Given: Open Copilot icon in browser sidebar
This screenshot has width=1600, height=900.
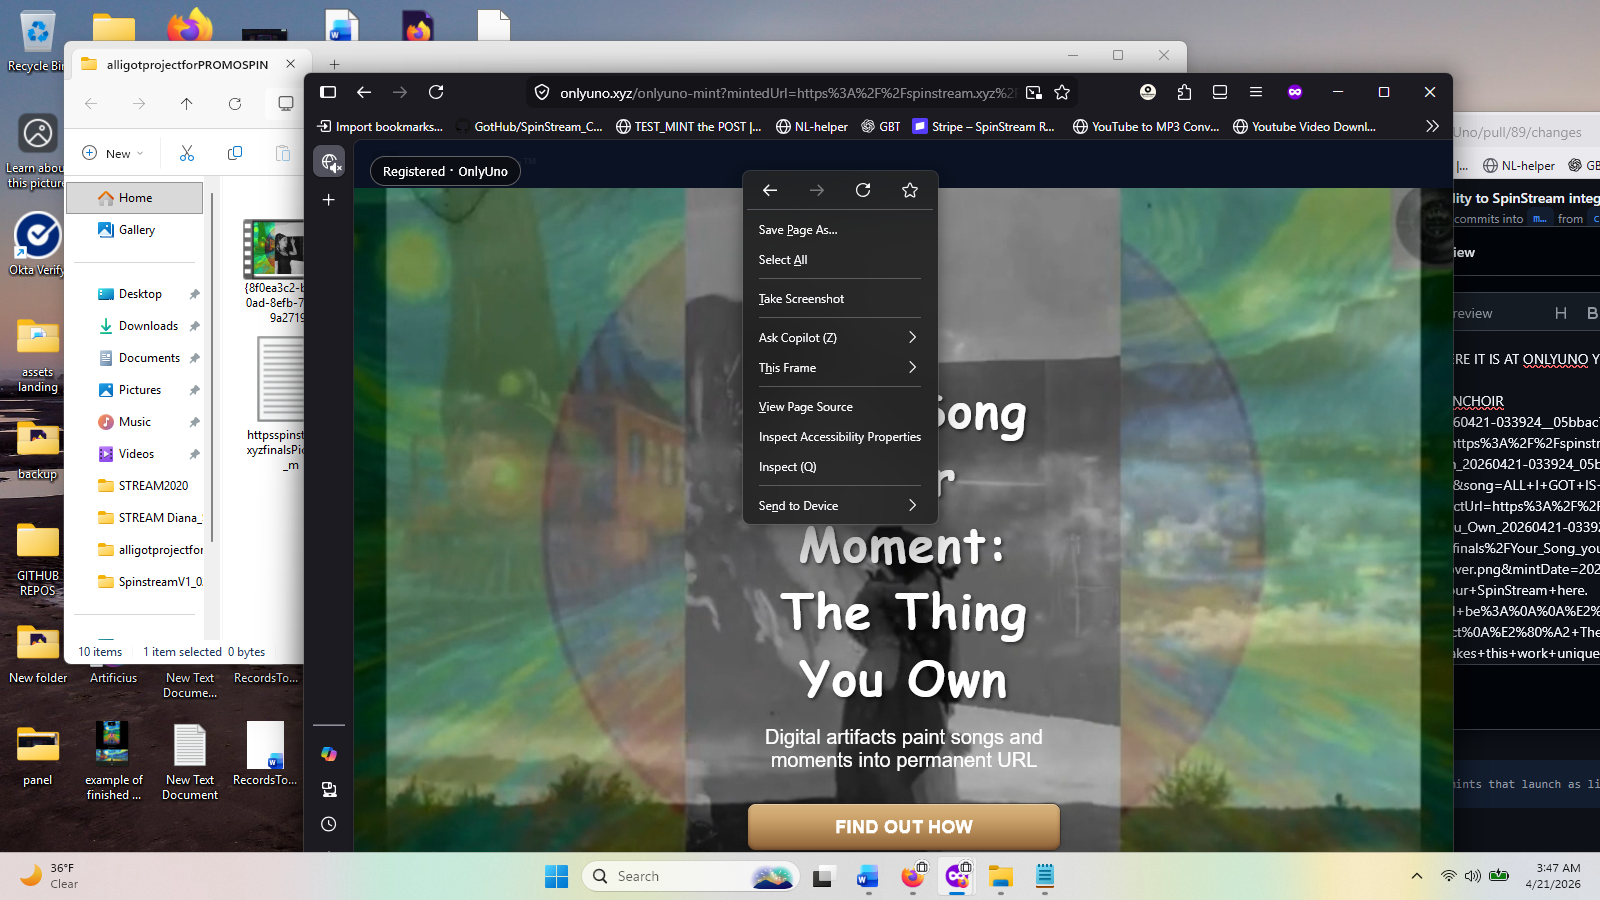Looking at the screenshot, I should pyautogui.click(x=328, y=754).
